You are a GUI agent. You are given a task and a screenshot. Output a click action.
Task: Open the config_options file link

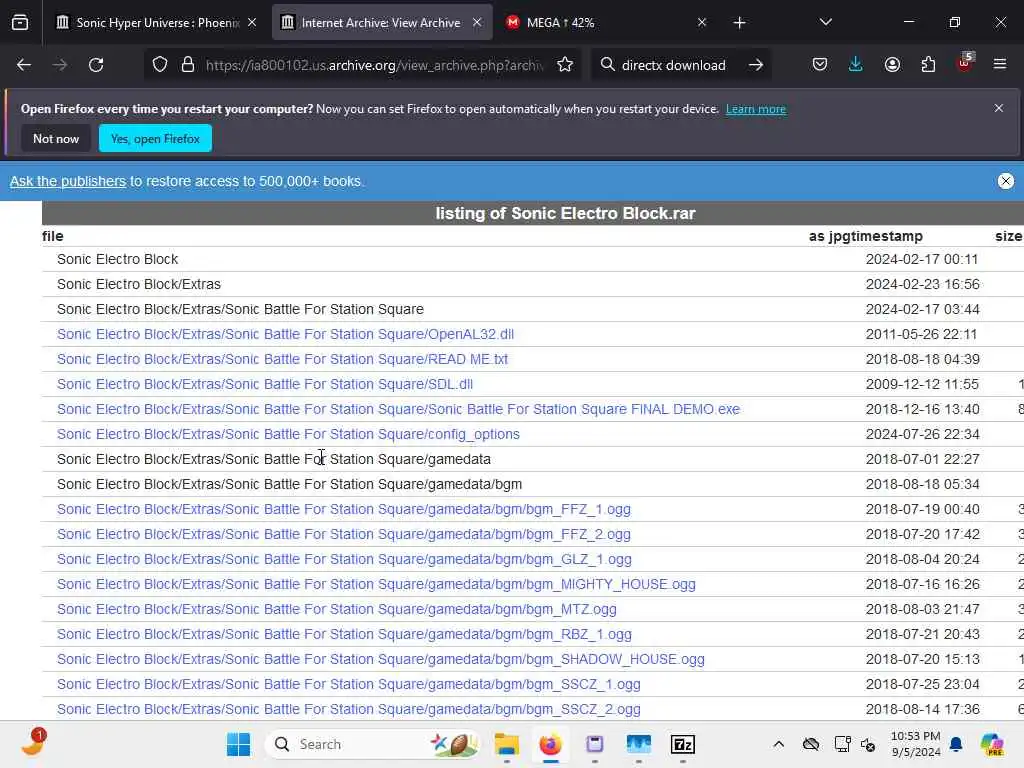[288, 434]
